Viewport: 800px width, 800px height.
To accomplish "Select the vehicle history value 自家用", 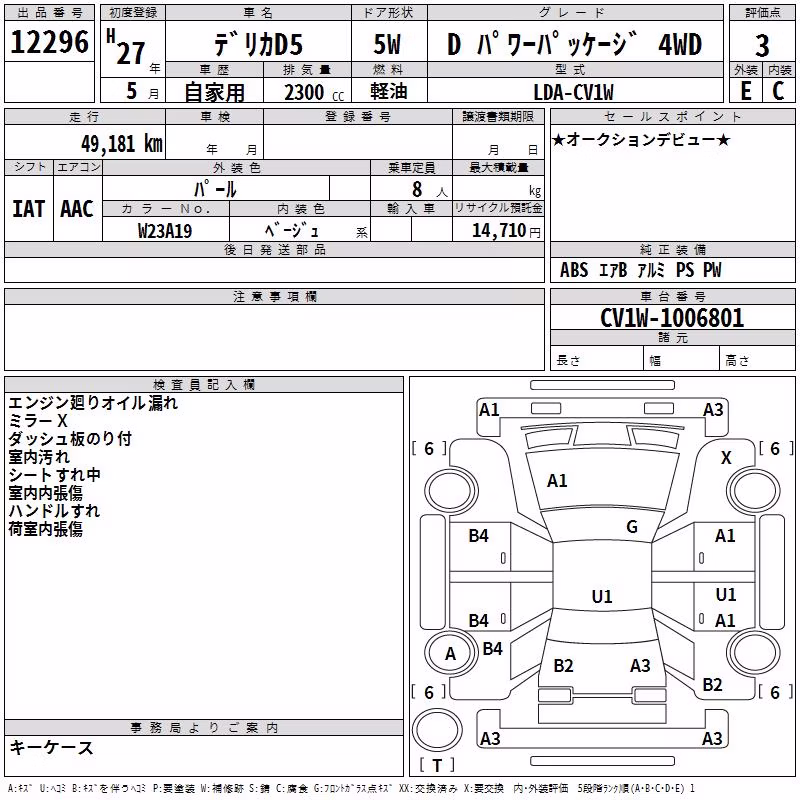I will pos(214,92).
